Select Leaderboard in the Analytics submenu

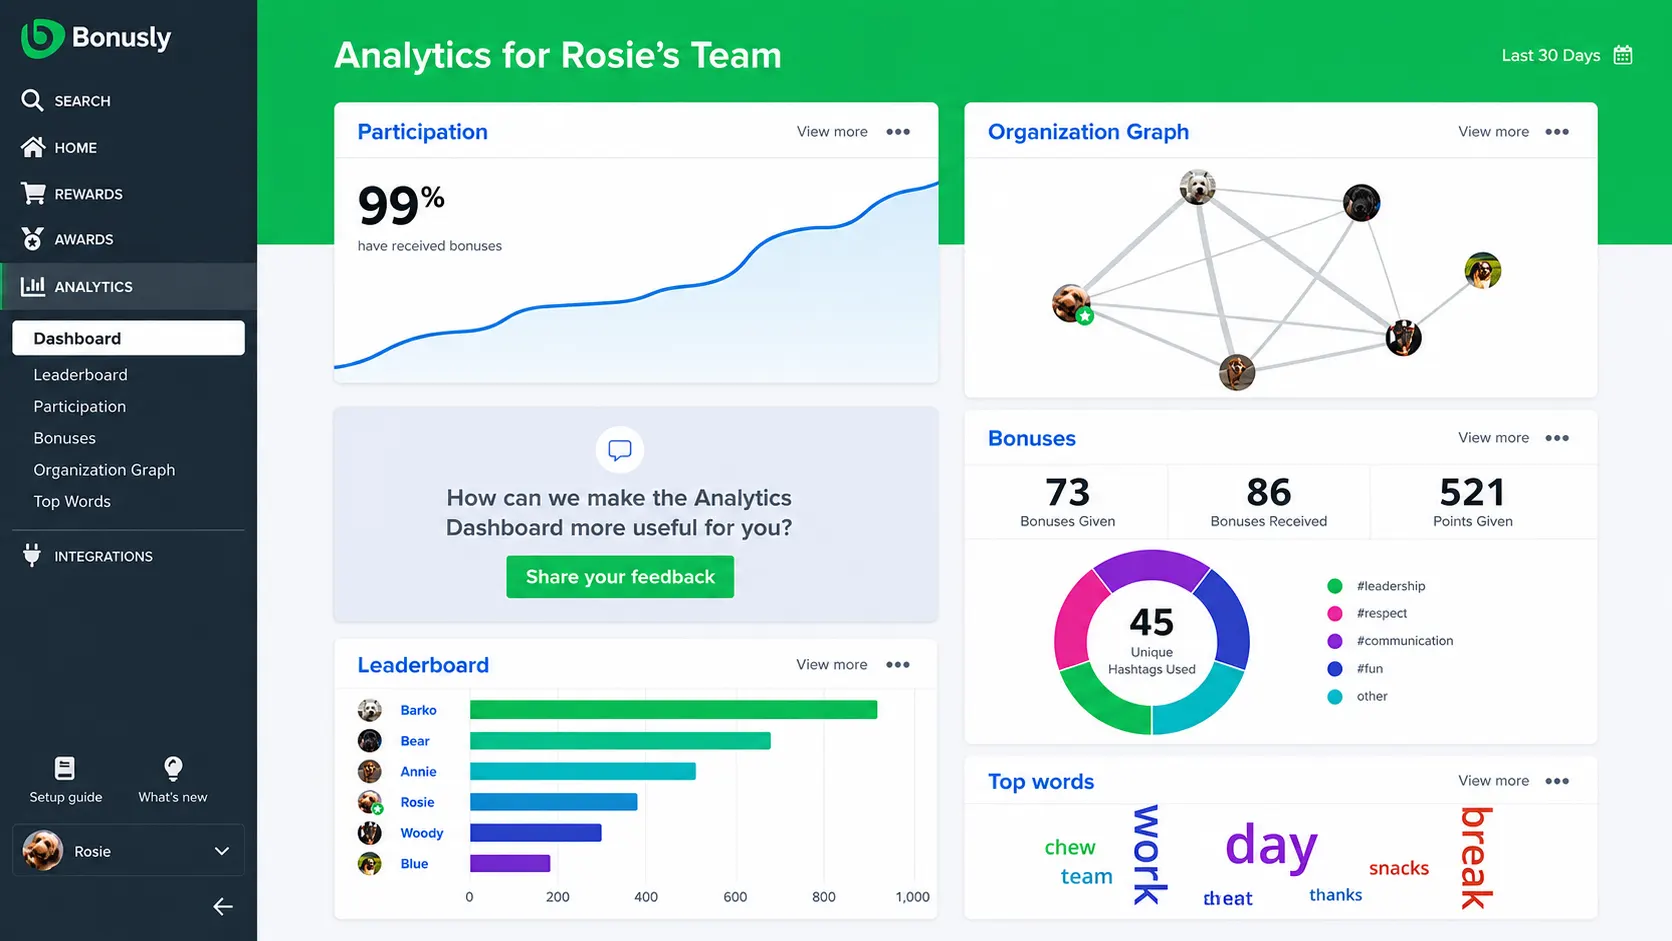[80, 375]
